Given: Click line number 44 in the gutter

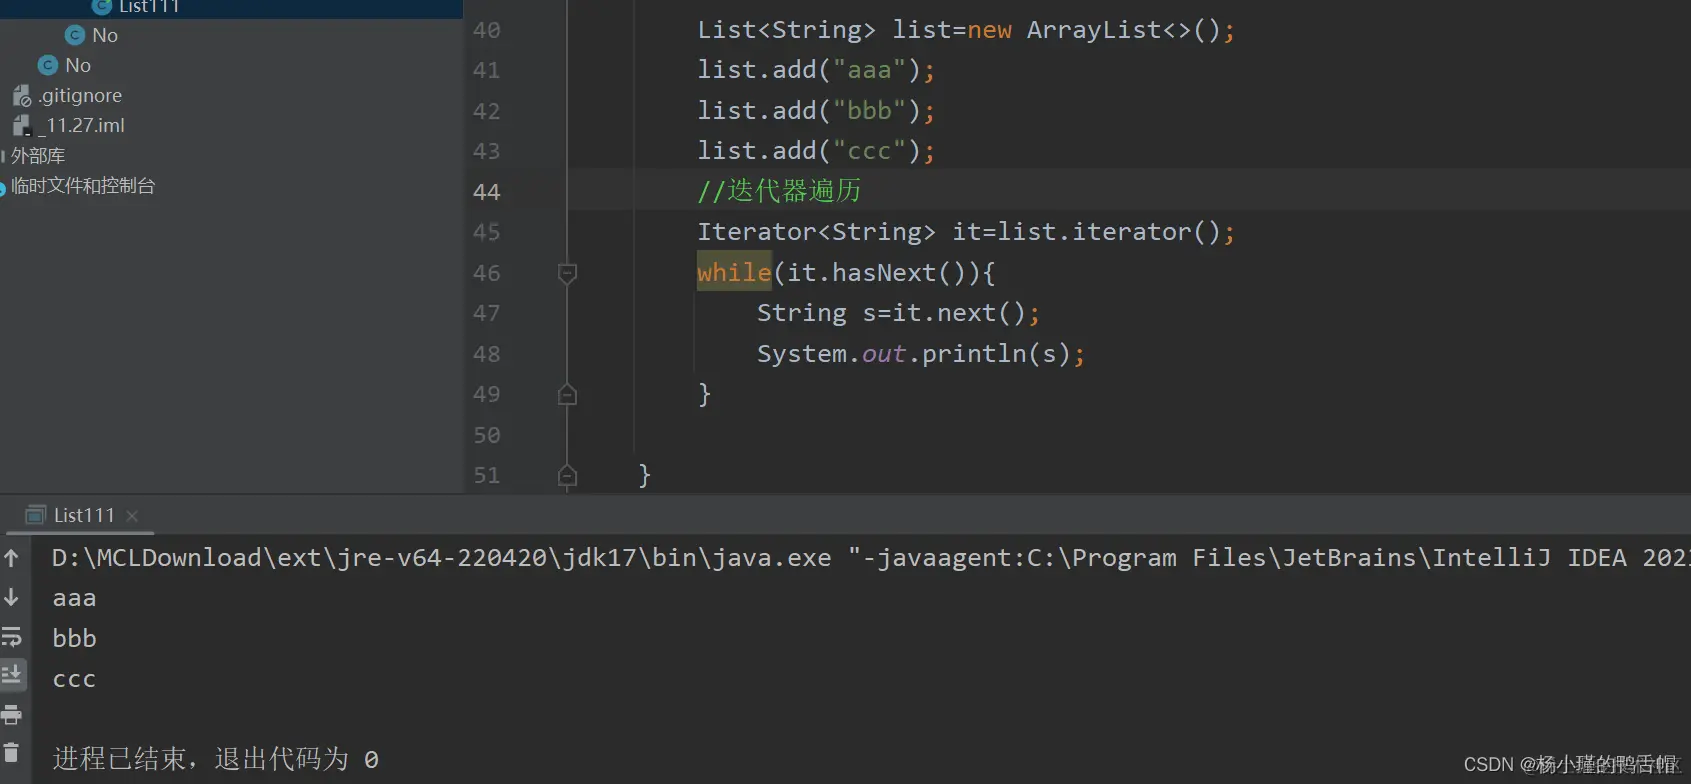Looking at the screenshot, I should (x=487, y=191).
